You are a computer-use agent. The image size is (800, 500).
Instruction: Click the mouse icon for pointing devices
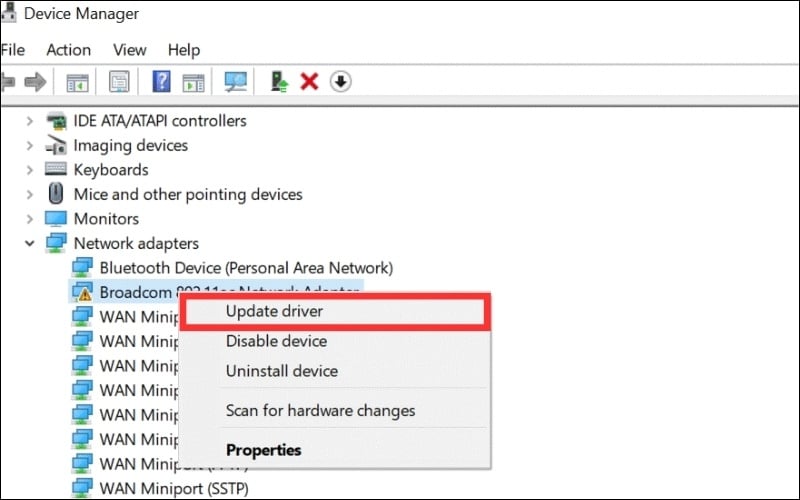pos(56,194)
